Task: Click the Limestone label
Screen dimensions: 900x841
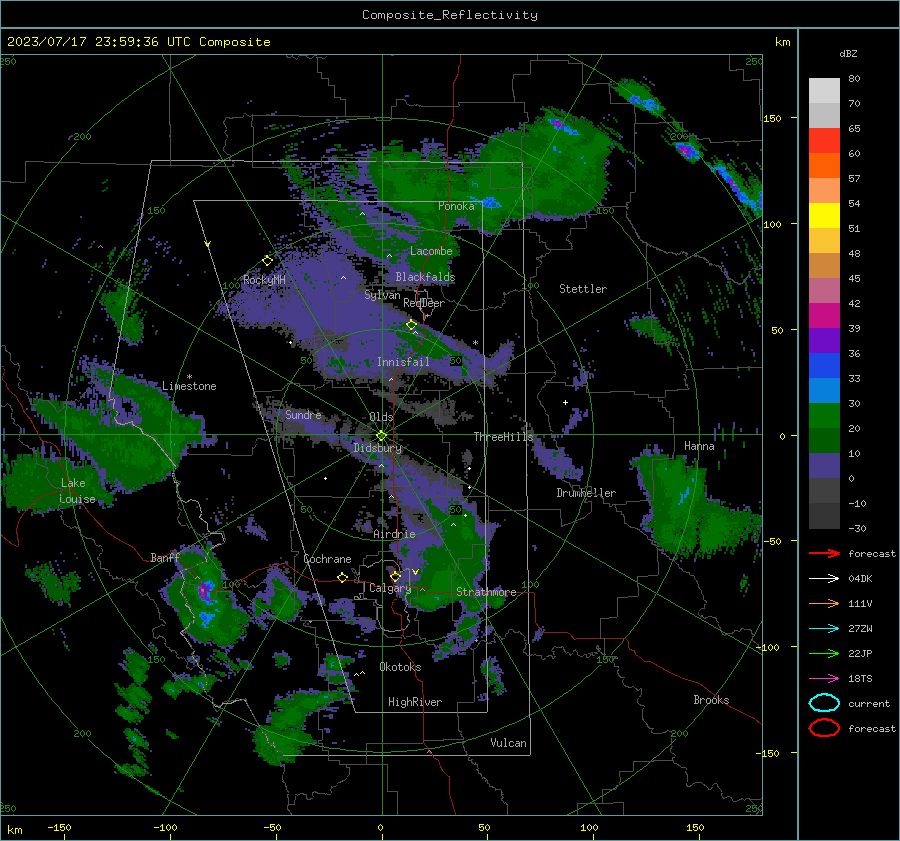Action: [x=189, y=386]
